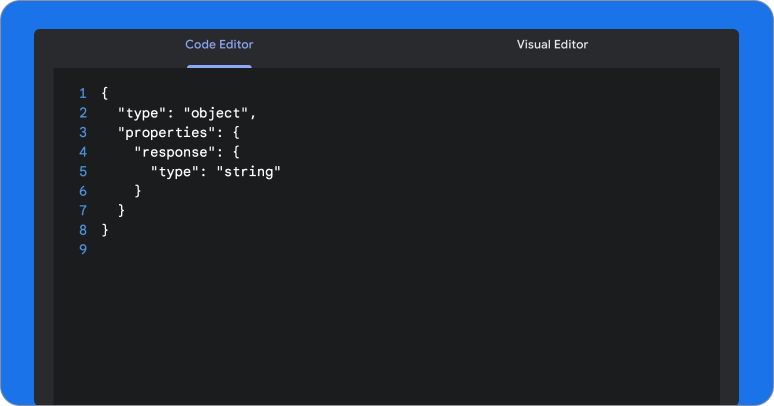
Task: Click line number 4 in gutter
Action: 83,152
